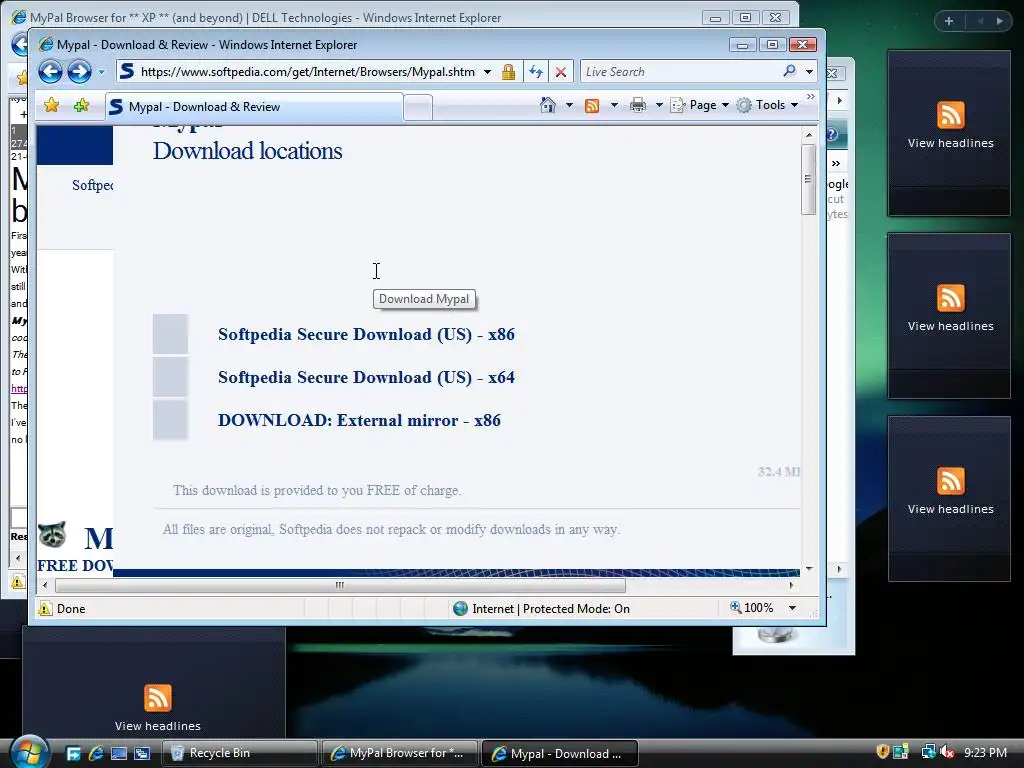Show more toolbar items via double chevron
This screenshot has height=768, width=1024.
[x=810, y=97]
